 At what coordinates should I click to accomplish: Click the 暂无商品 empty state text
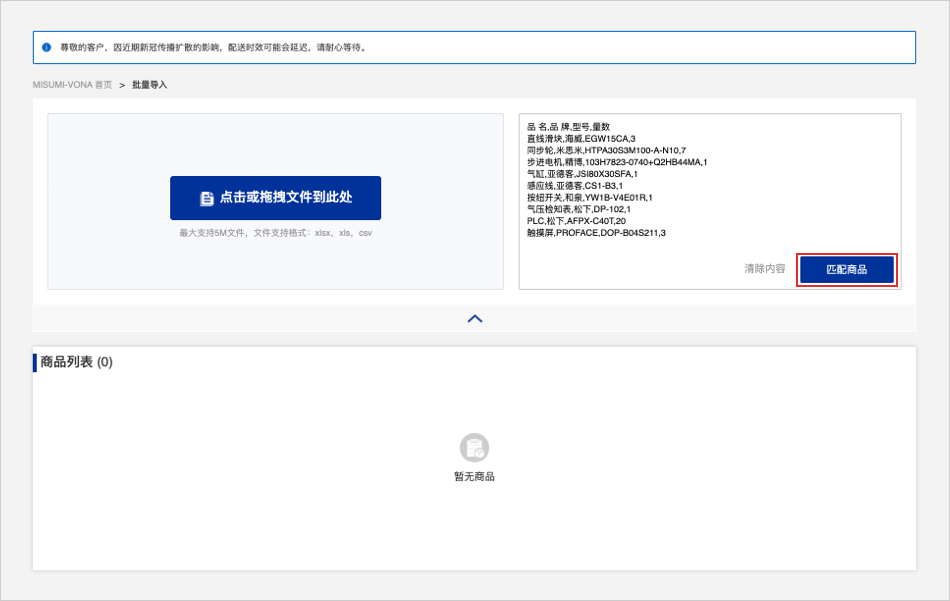tap(474, 477)
